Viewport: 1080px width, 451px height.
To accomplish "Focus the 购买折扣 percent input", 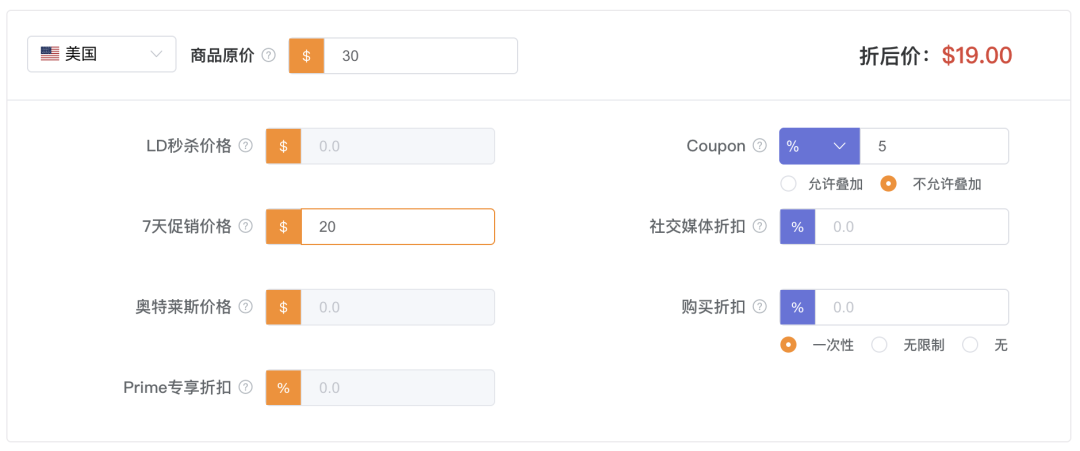I will 911,307.
